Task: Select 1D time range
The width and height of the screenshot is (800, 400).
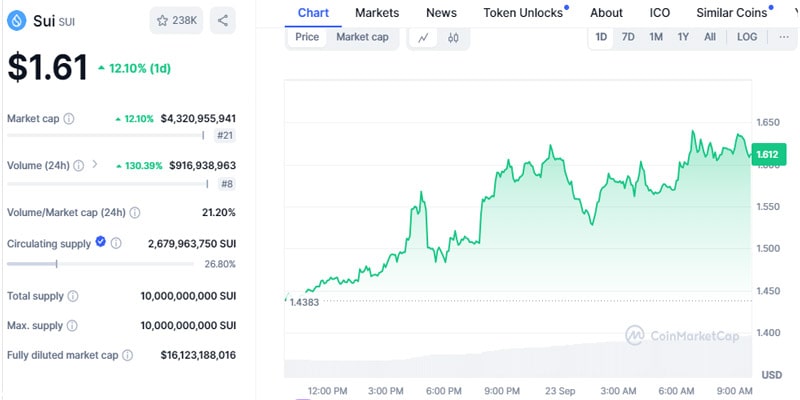Action: click(601, 37)
